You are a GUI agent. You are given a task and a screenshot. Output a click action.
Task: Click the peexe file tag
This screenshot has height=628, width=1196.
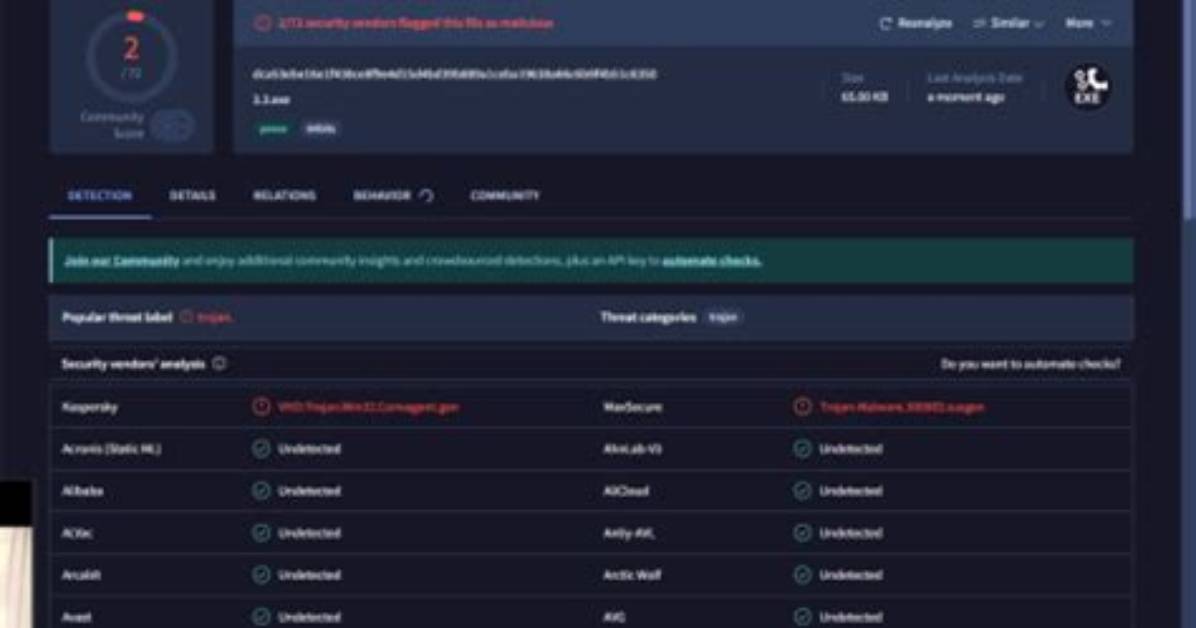(x=273, y=129)
